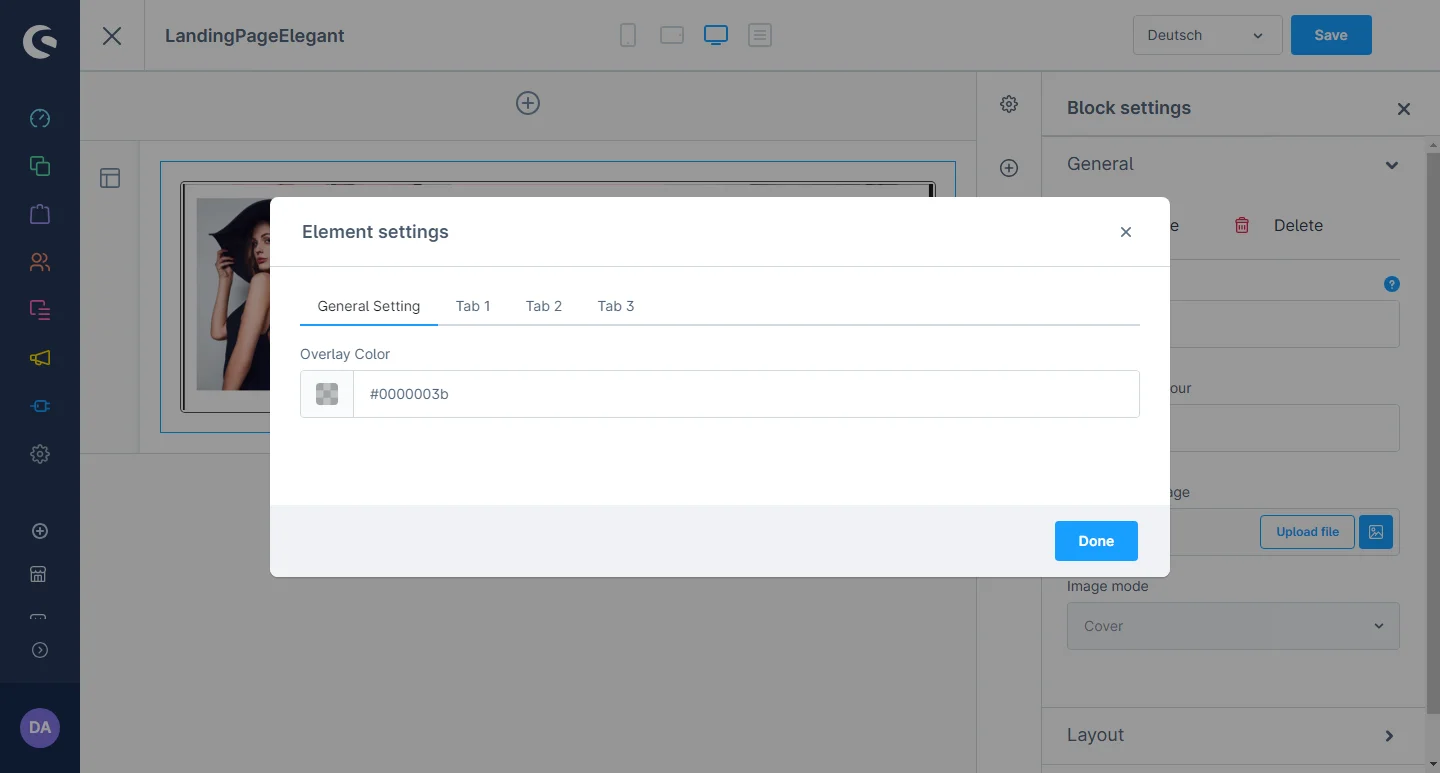Click the Save button
1440x773 pixels.
point(1330,35)
